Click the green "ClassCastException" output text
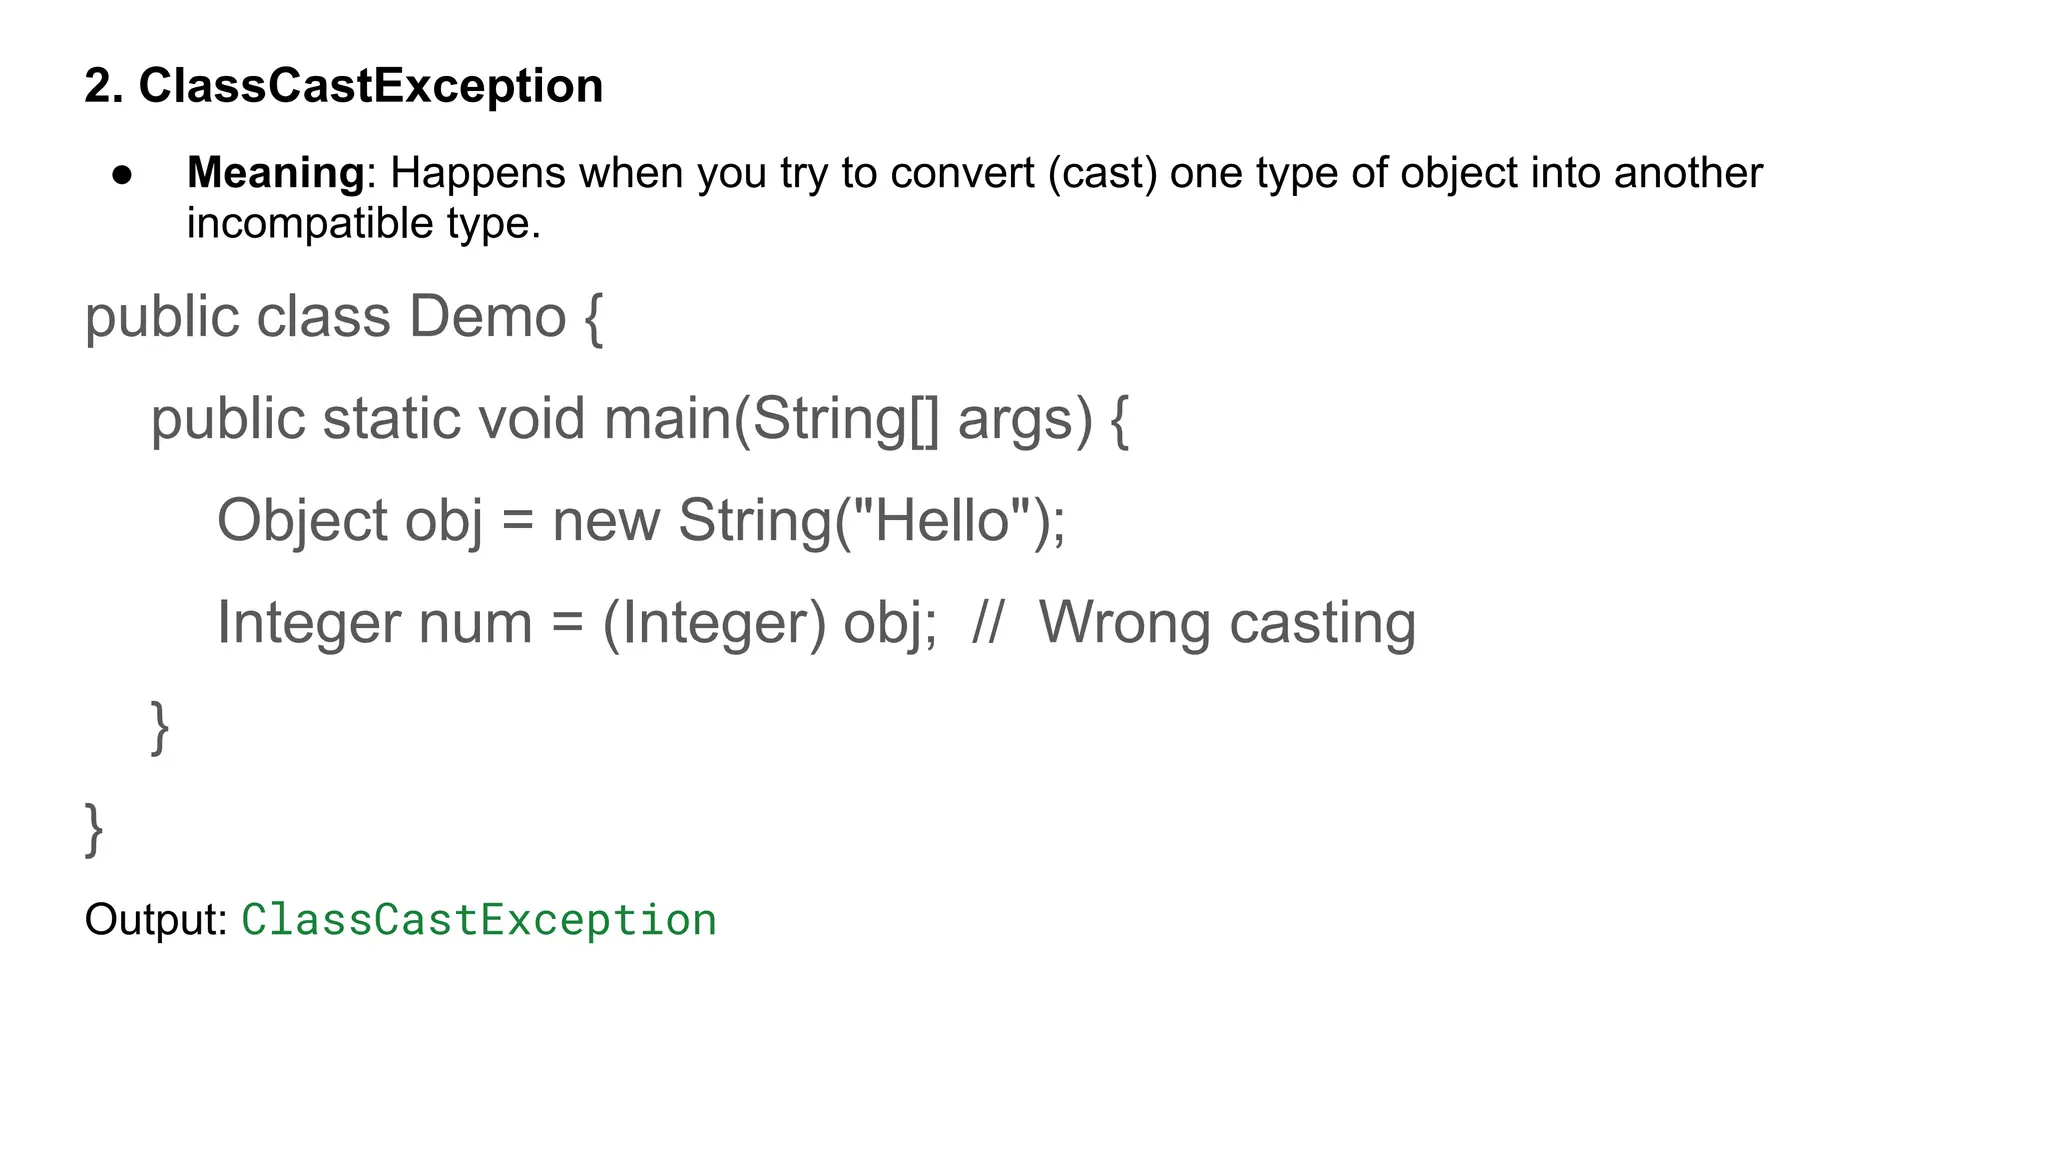Screen dimensions: 2048x1152 (x=479, y=920)
